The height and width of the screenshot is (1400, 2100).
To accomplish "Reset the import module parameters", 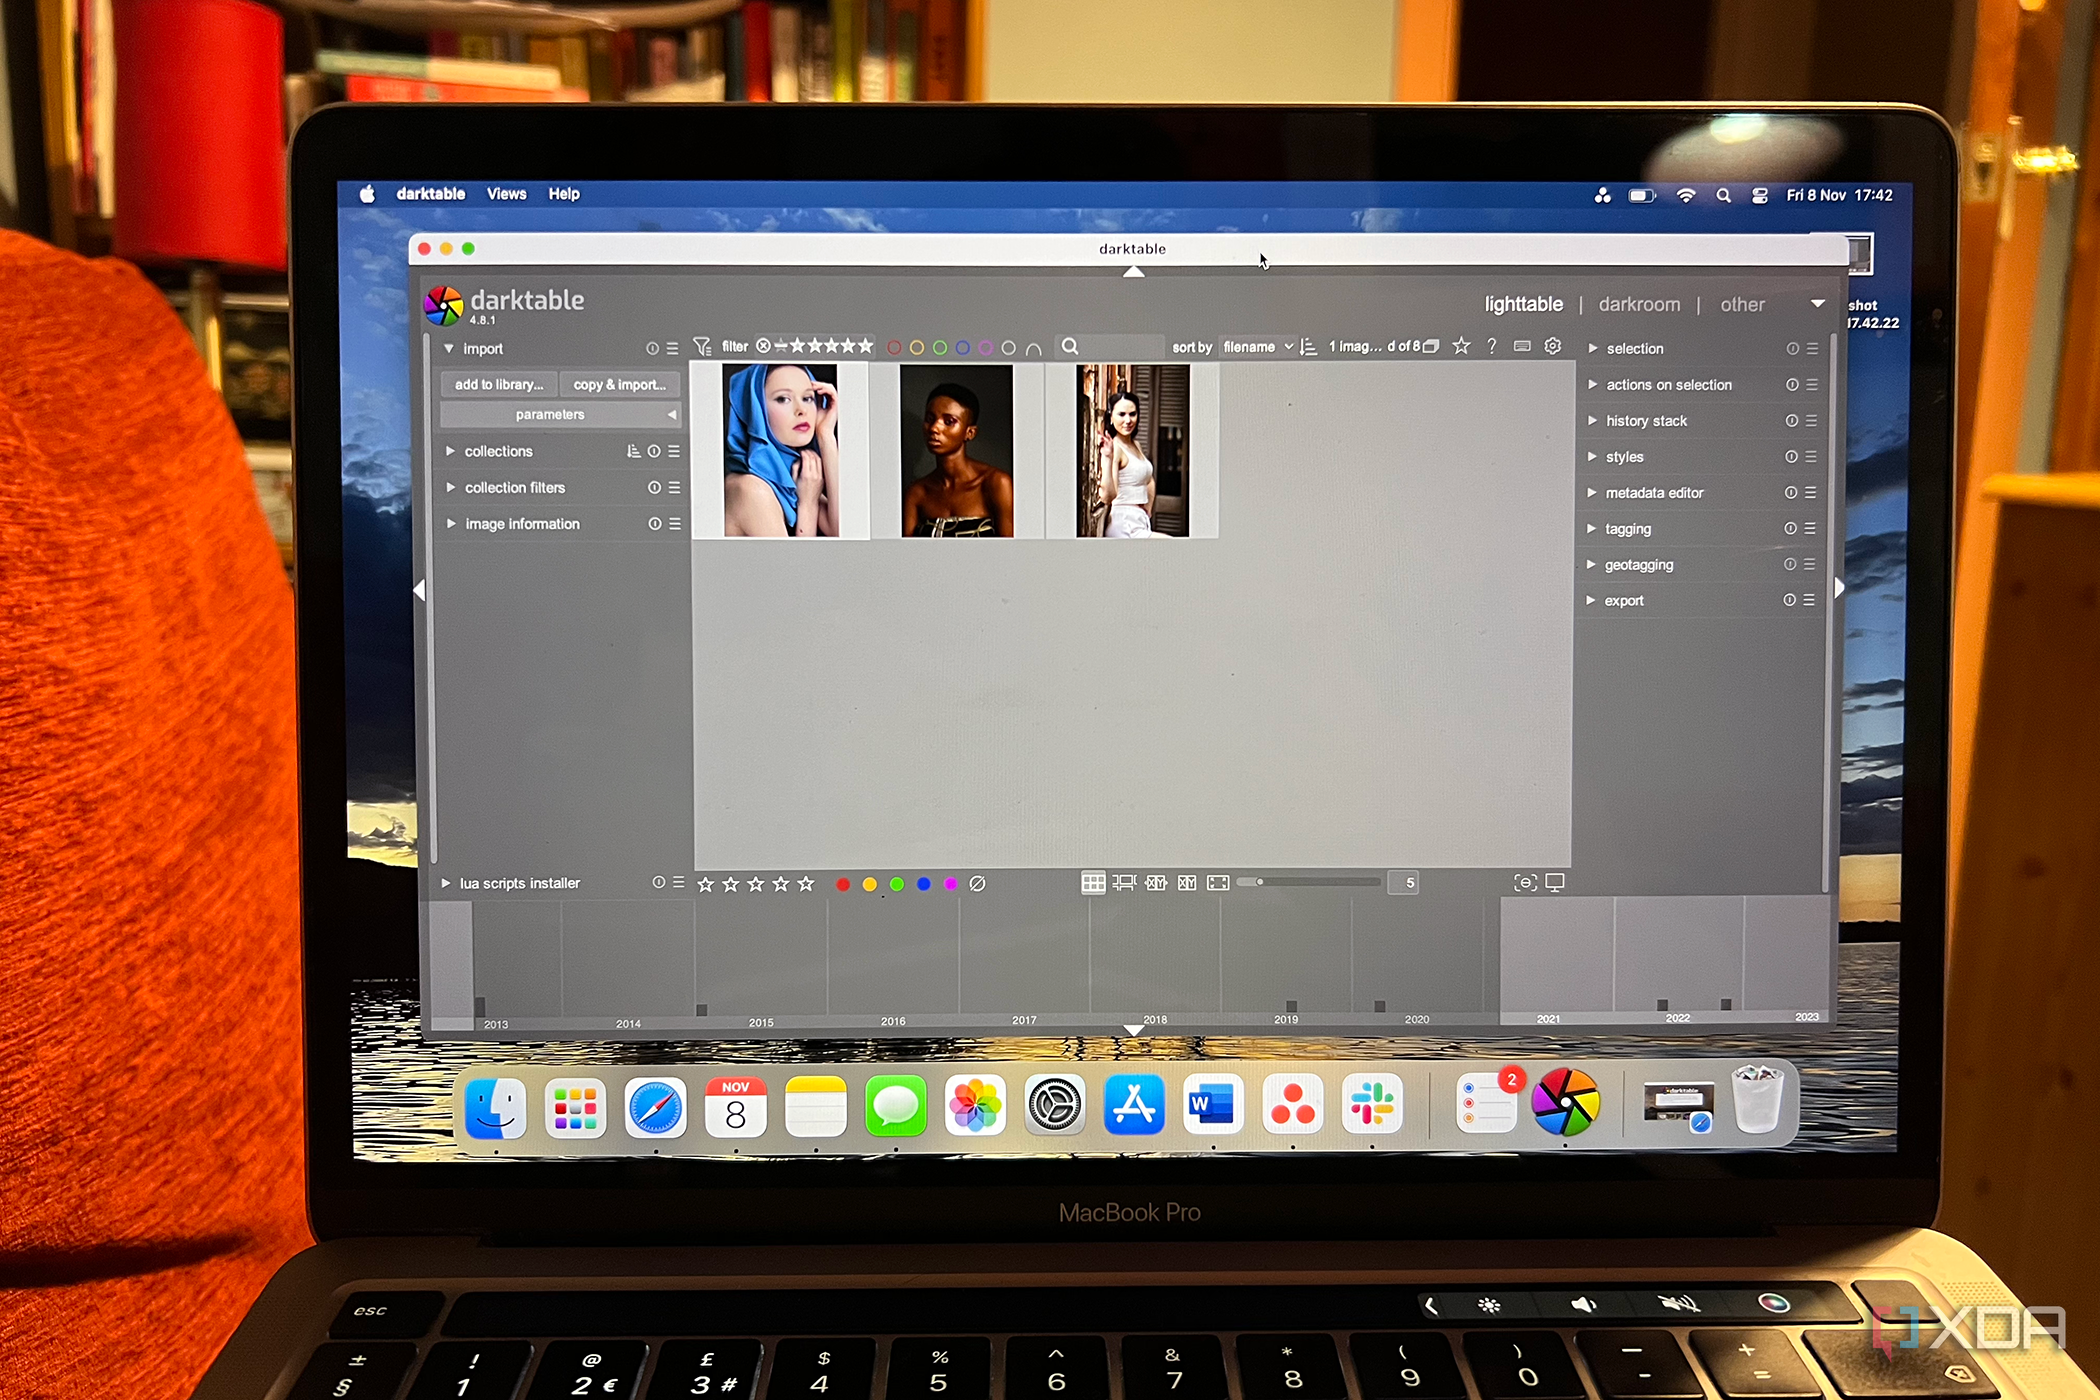I will click(x=652, y=349).
